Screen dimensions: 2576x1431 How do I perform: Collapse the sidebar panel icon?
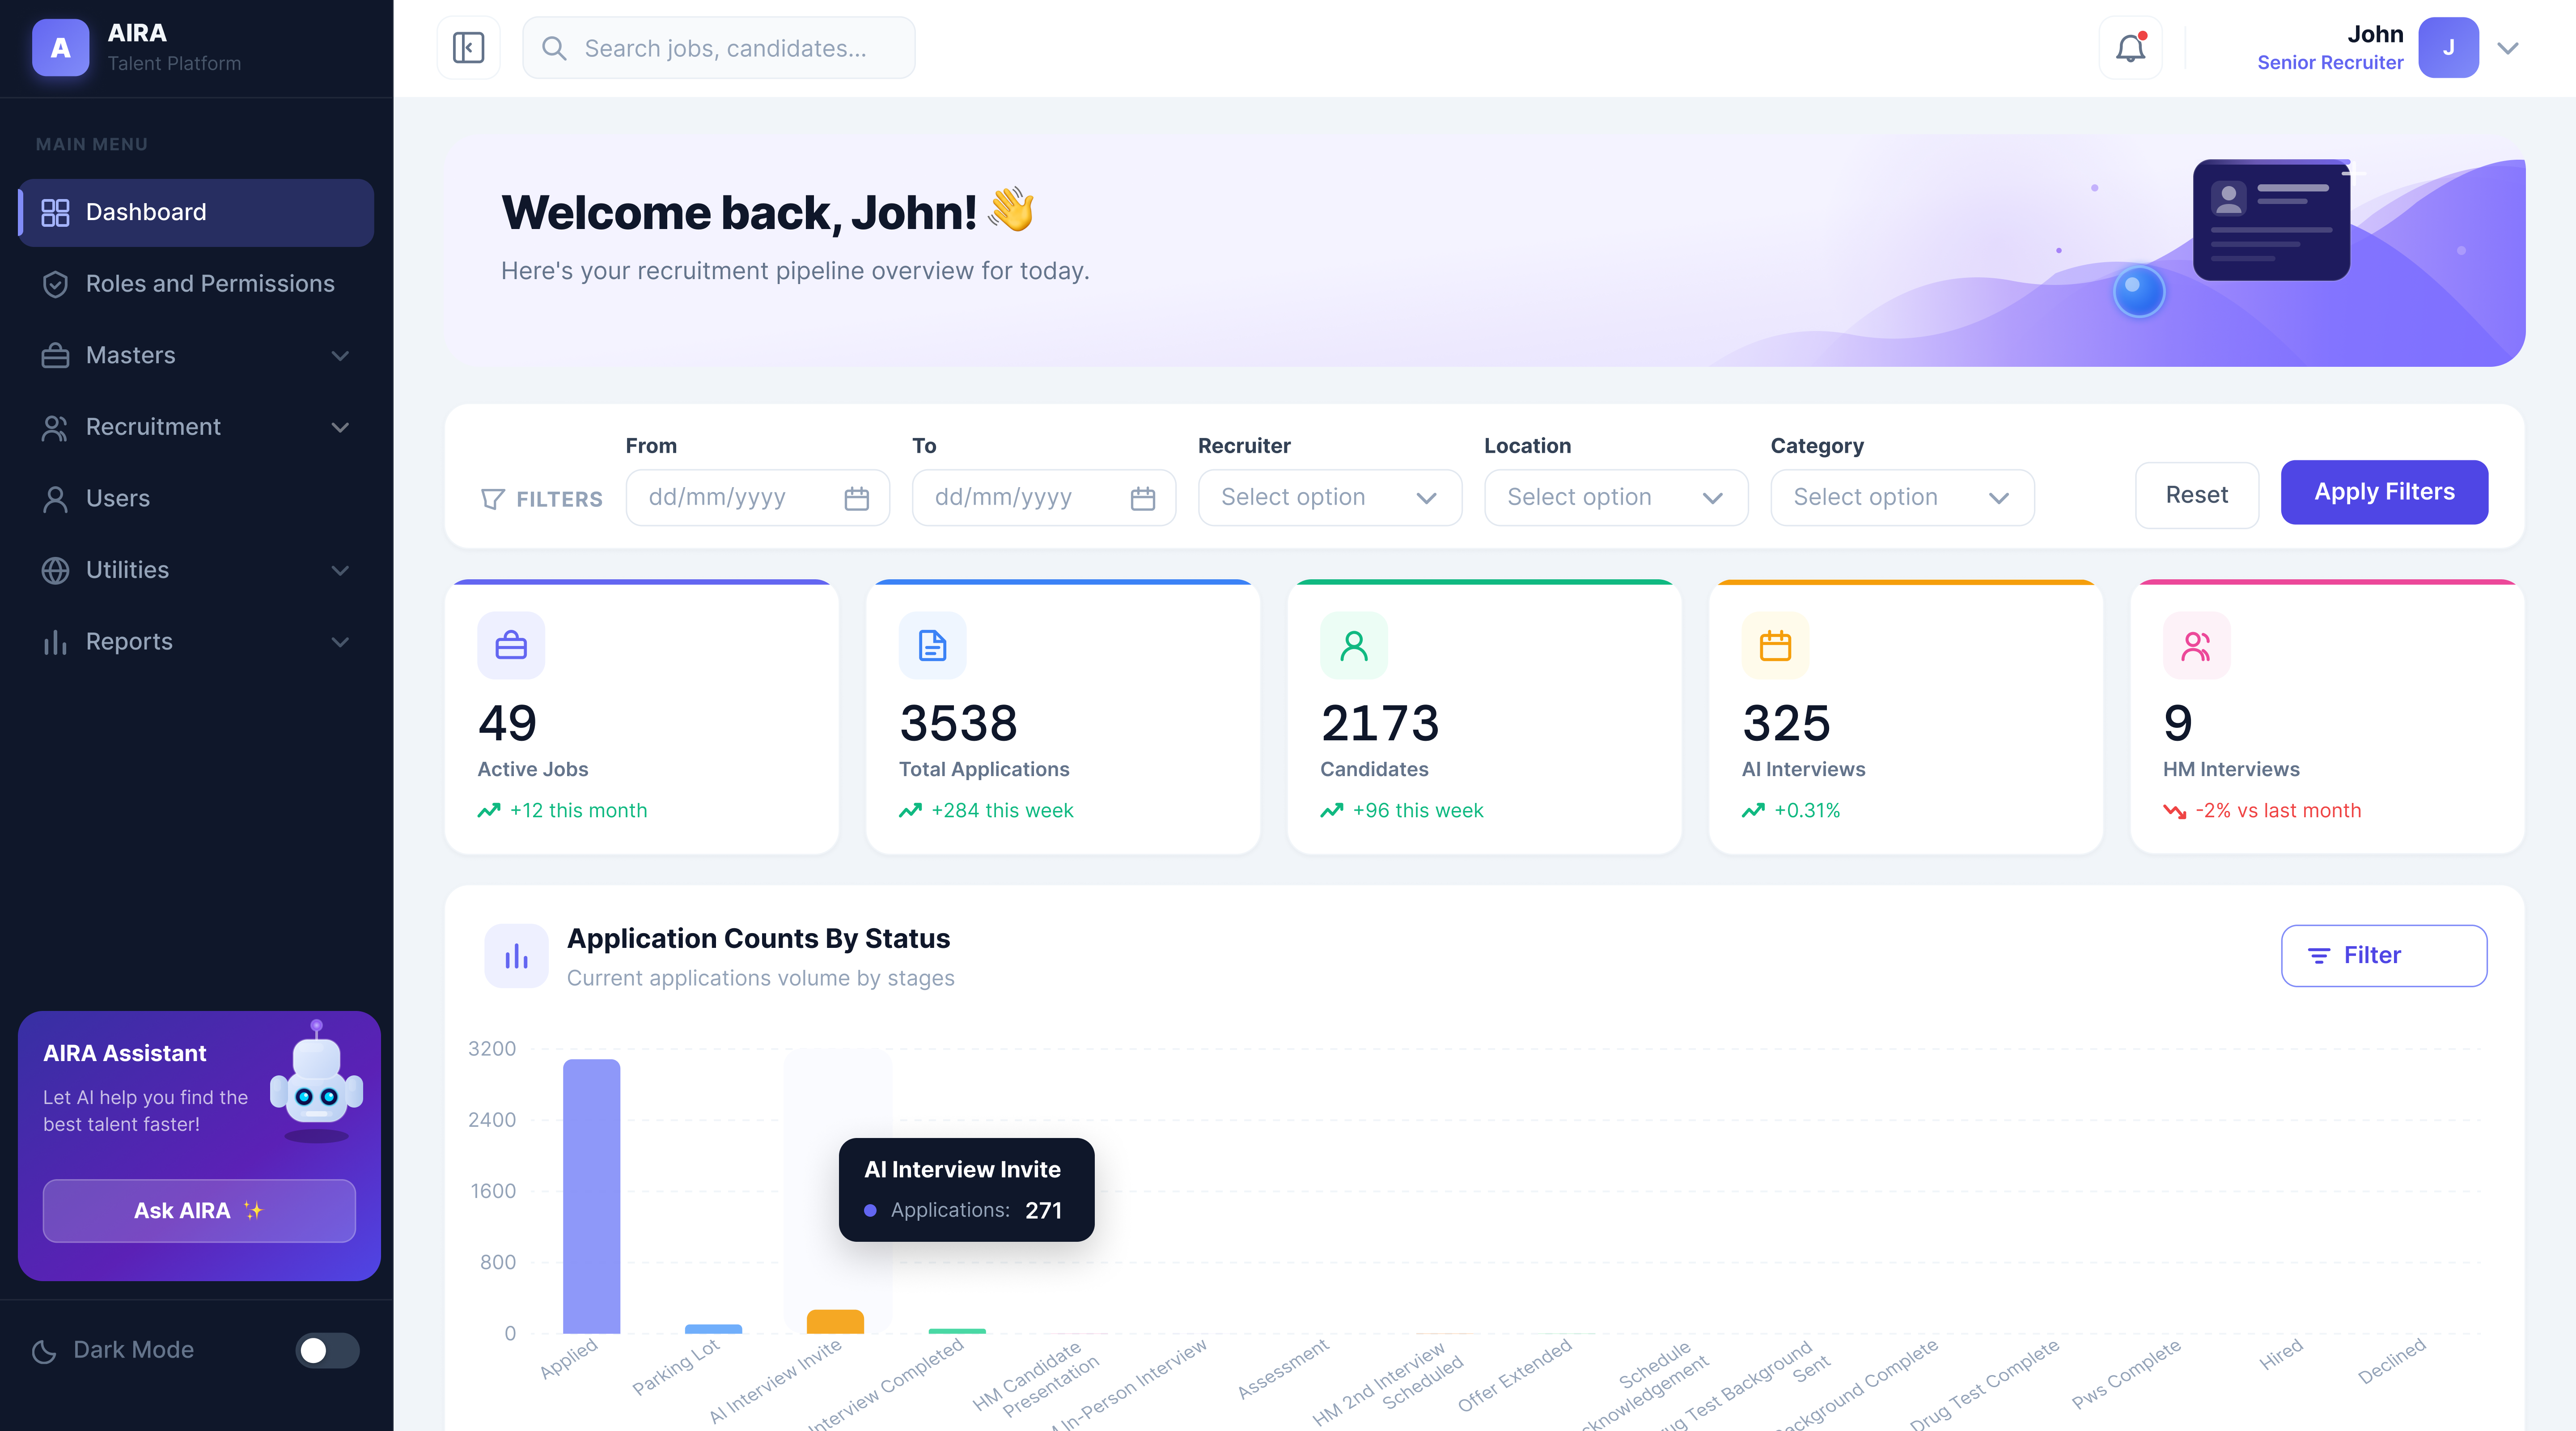click(468, 47)
